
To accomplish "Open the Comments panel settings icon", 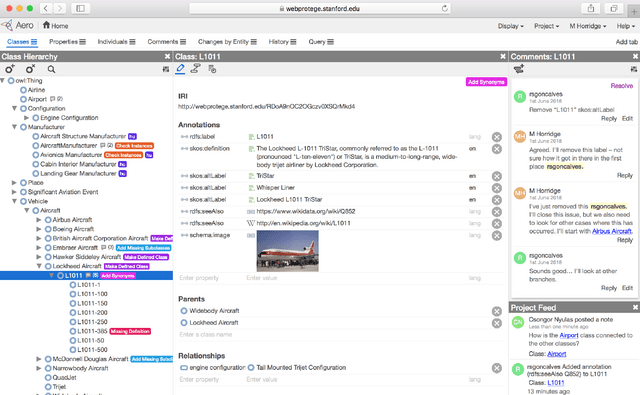I will (633, 69).
